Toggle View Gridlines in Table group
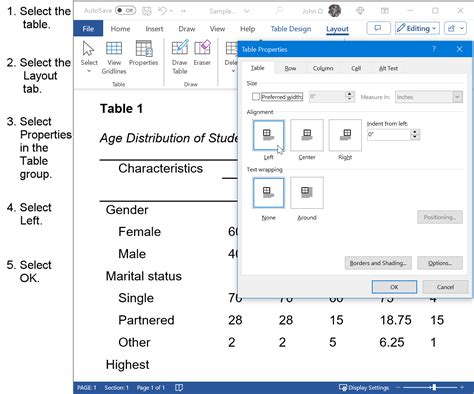Screen dimensions: 474x394 114,49
